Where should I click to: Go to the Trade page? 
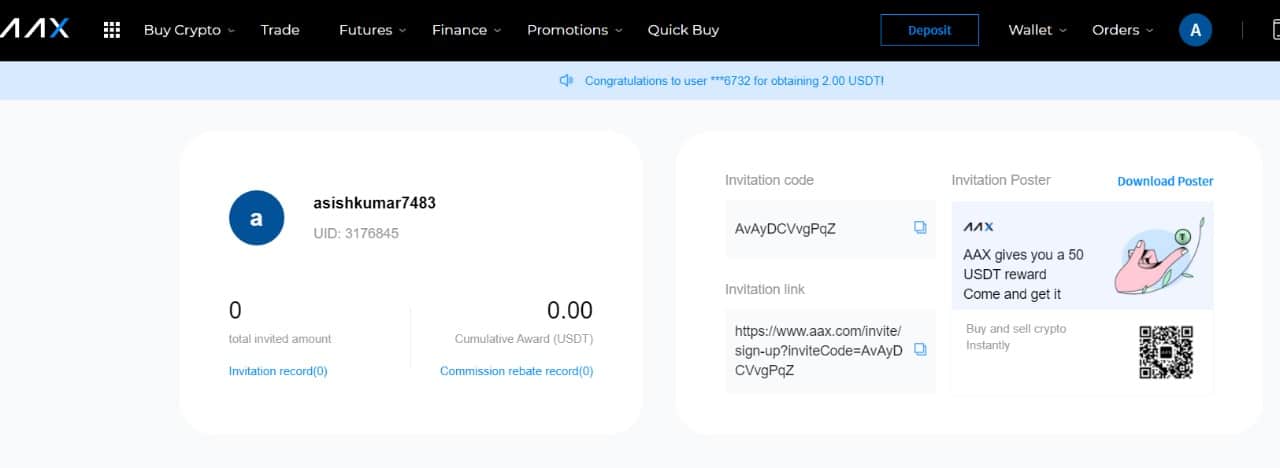[280, 30]
